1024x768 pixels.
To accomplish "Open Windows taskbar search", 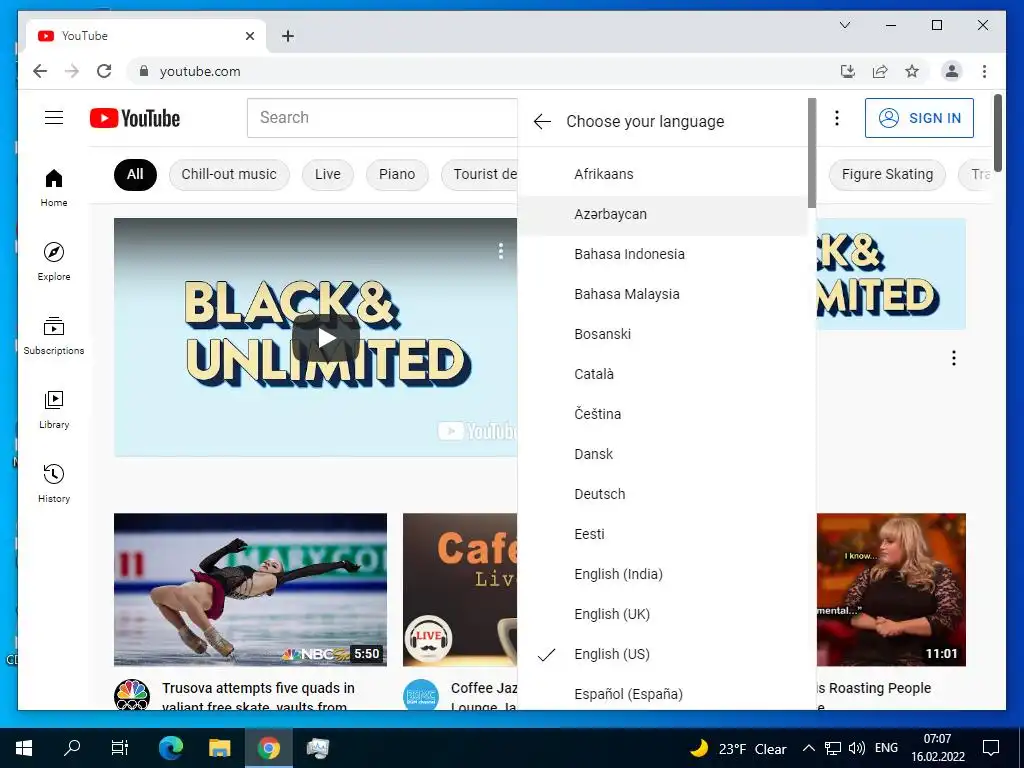I will pyautogui.click(x=72, y=748).
